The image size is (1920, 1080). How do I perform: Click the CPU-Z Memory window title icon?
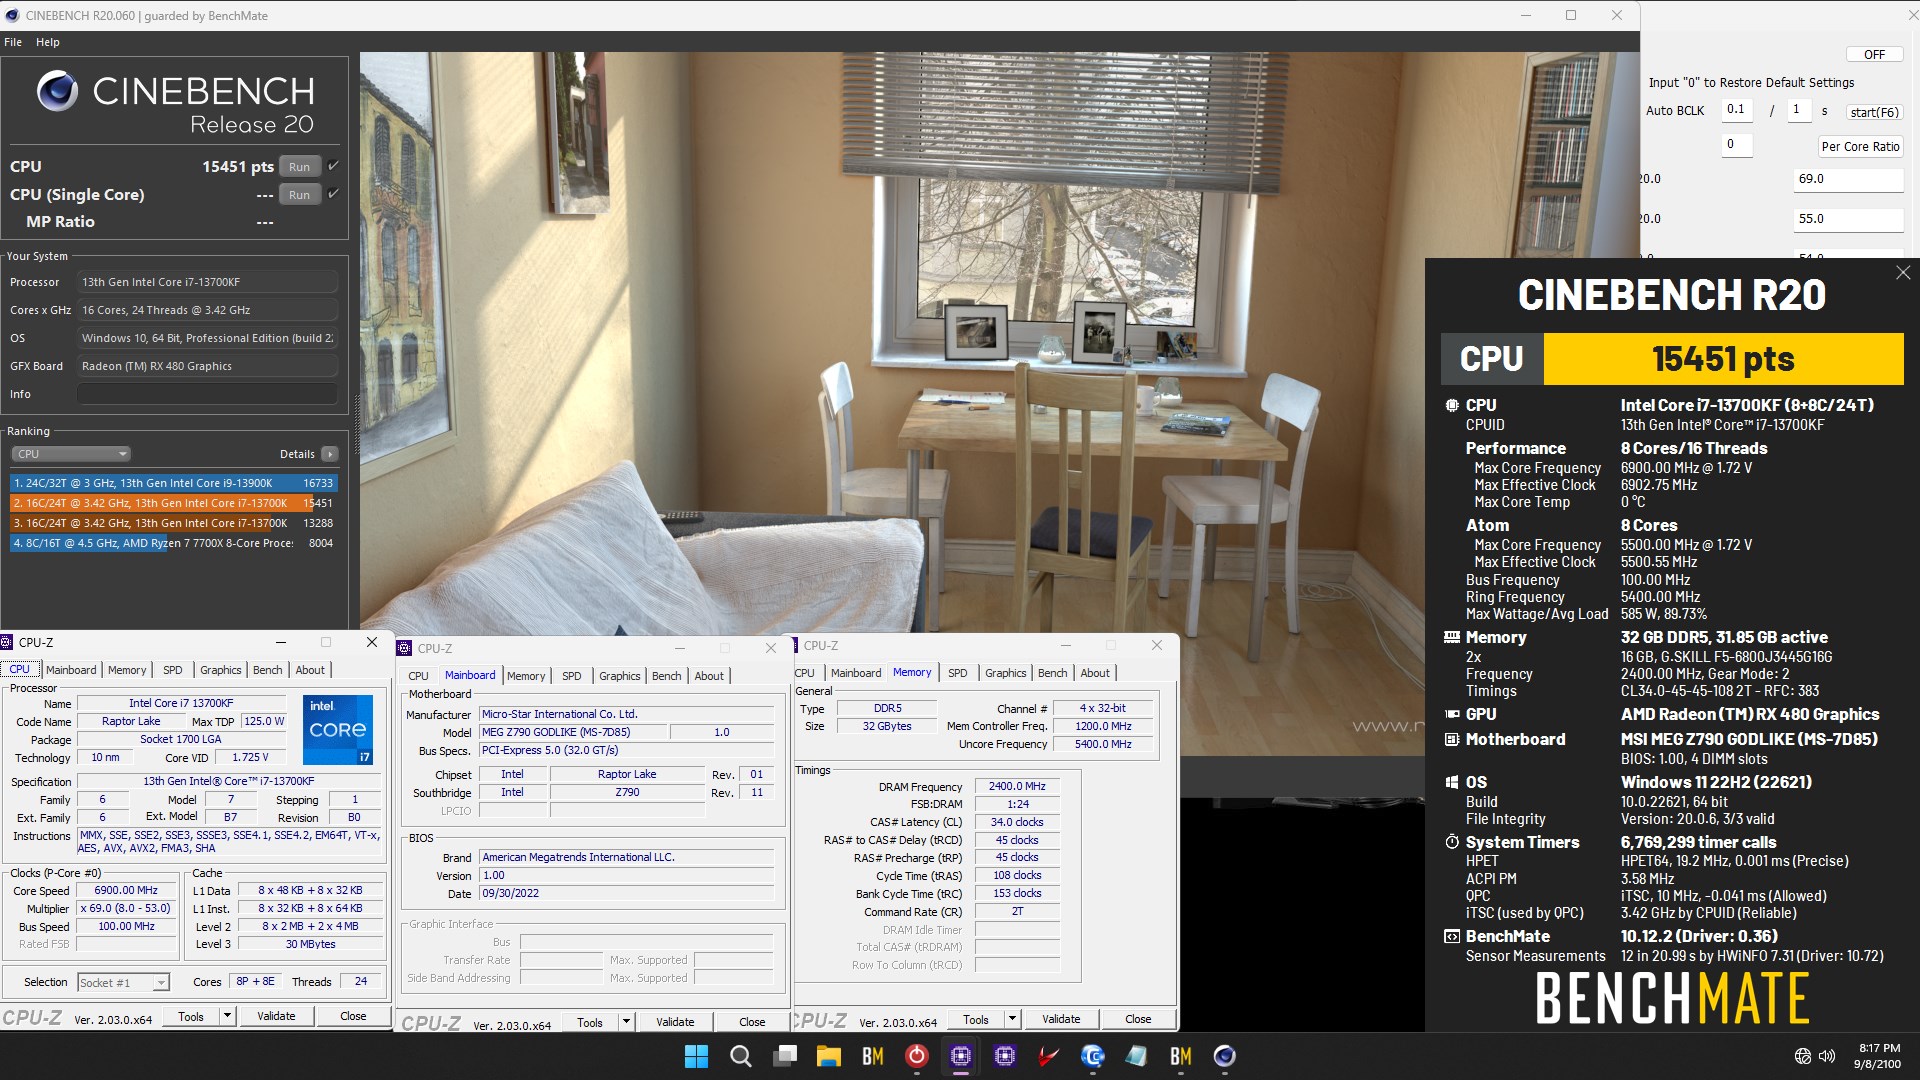pos(794,645)
